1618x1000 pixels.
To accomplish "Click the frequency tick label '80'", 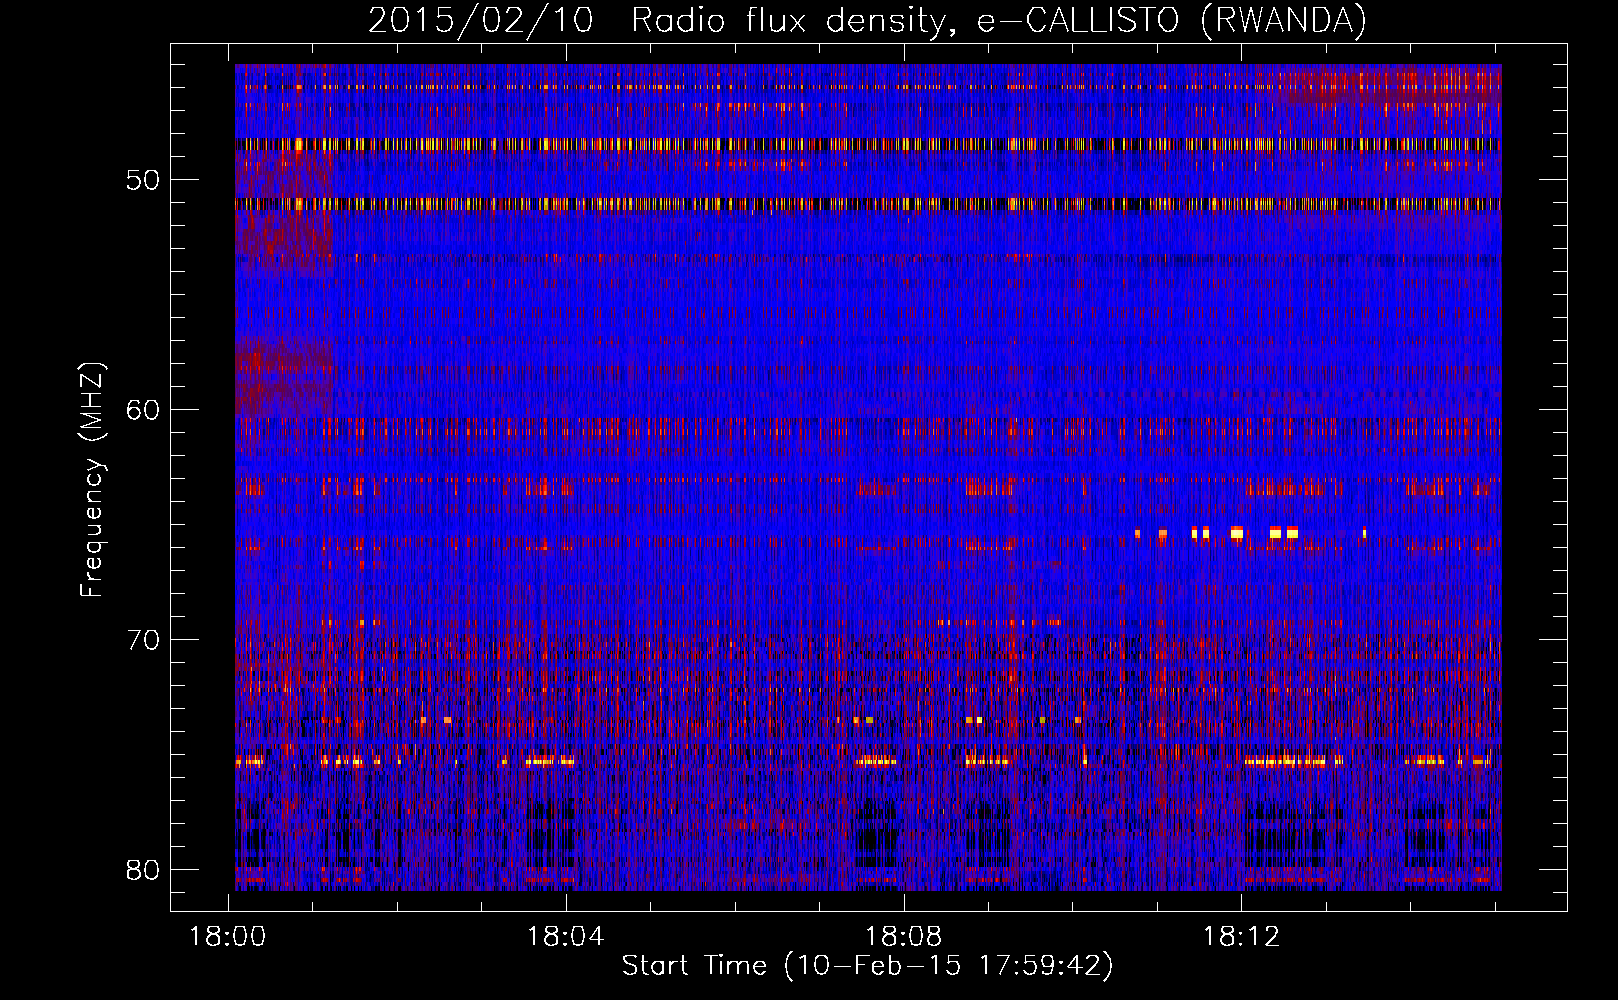I will pos(143,870).
